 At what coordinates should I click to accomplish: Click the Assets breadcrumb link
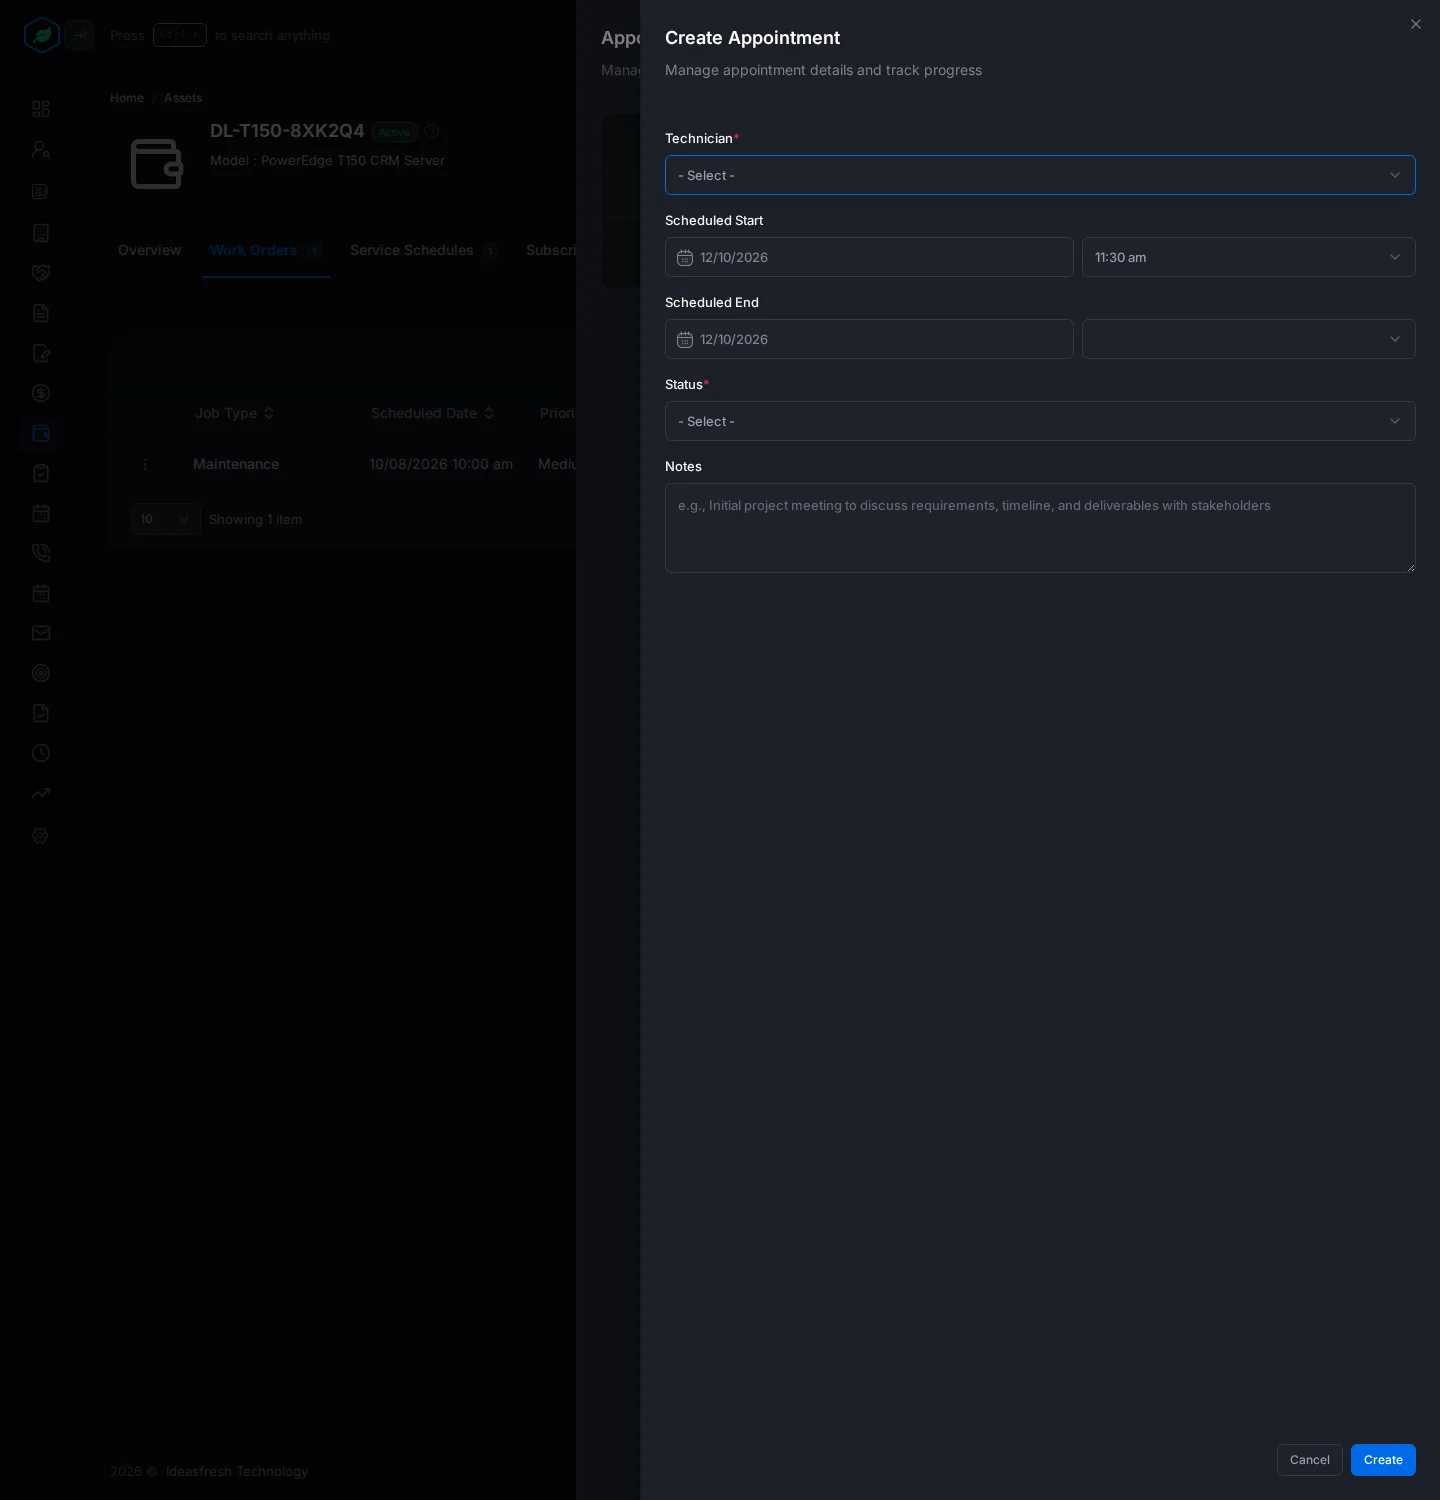click(x=183, y=98)
